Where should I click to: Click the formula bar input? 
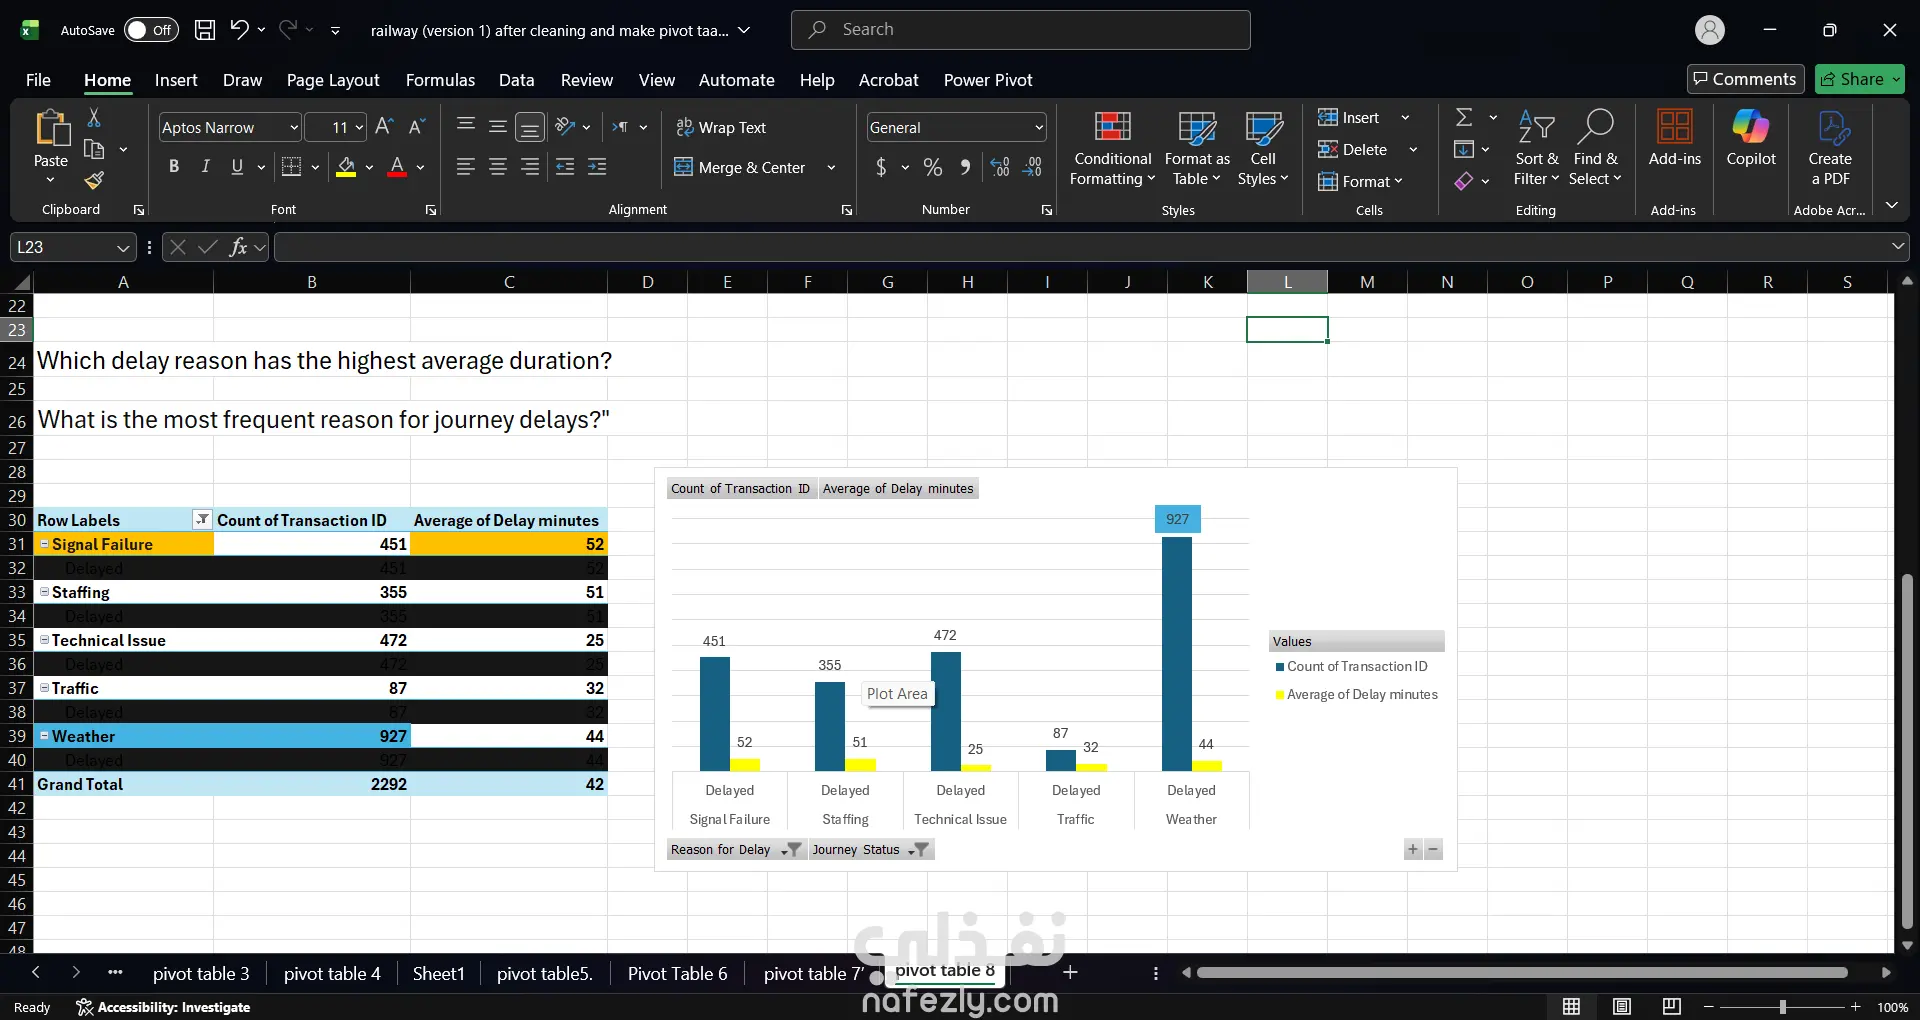pyautogui.click(x=1080, y=247)
